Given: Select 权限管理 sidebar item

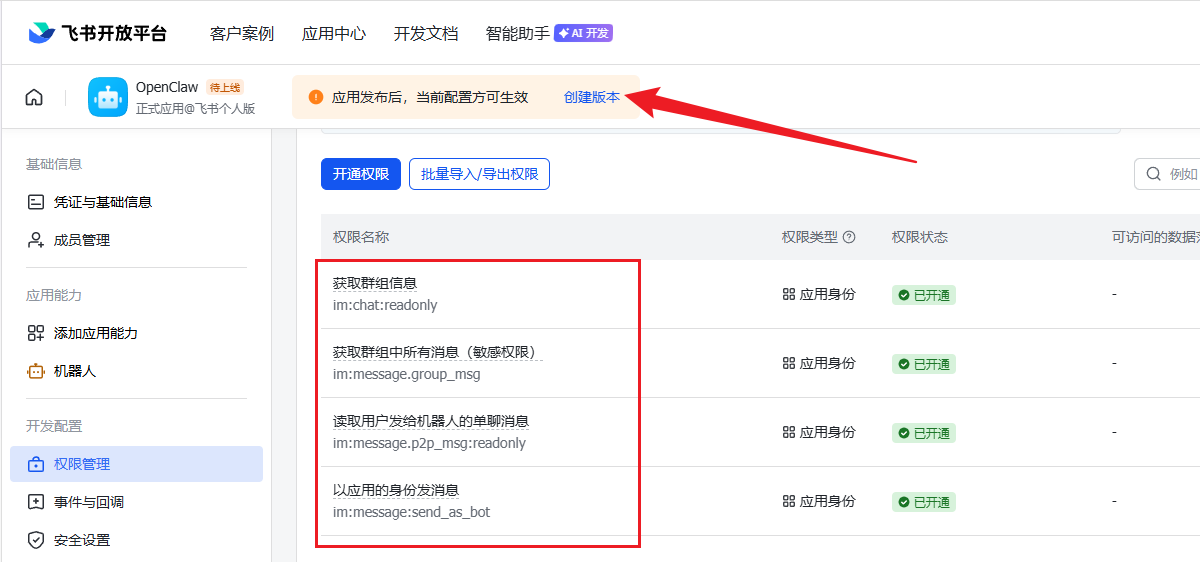Looking at the screenshot, I should [82, 464].
